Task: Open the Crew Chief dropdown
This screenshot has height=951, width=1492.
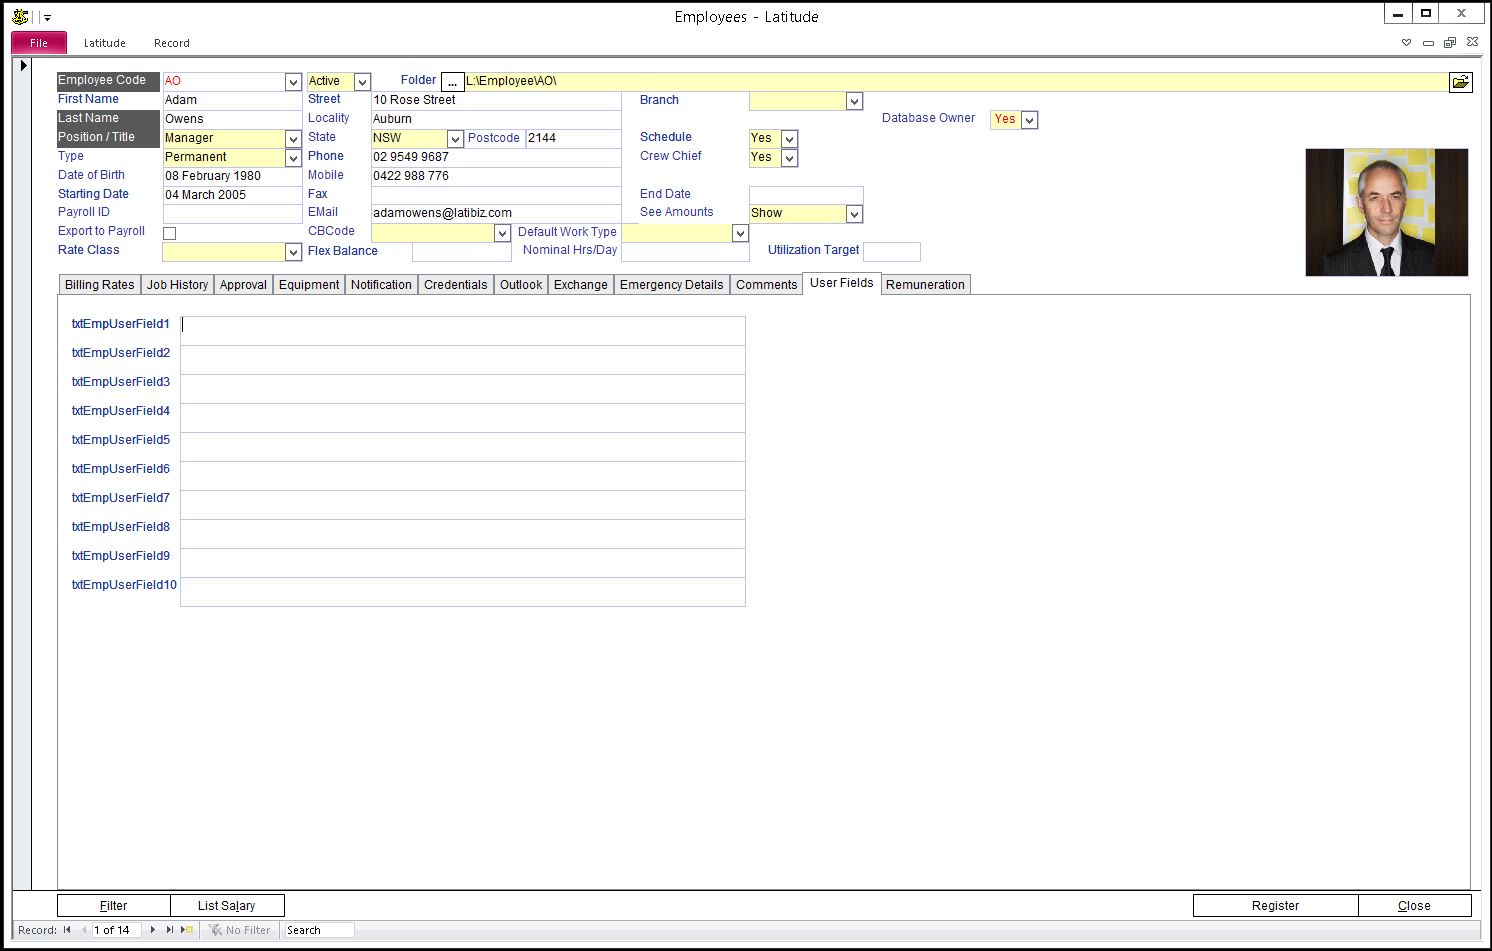Action: coord(789,158)
